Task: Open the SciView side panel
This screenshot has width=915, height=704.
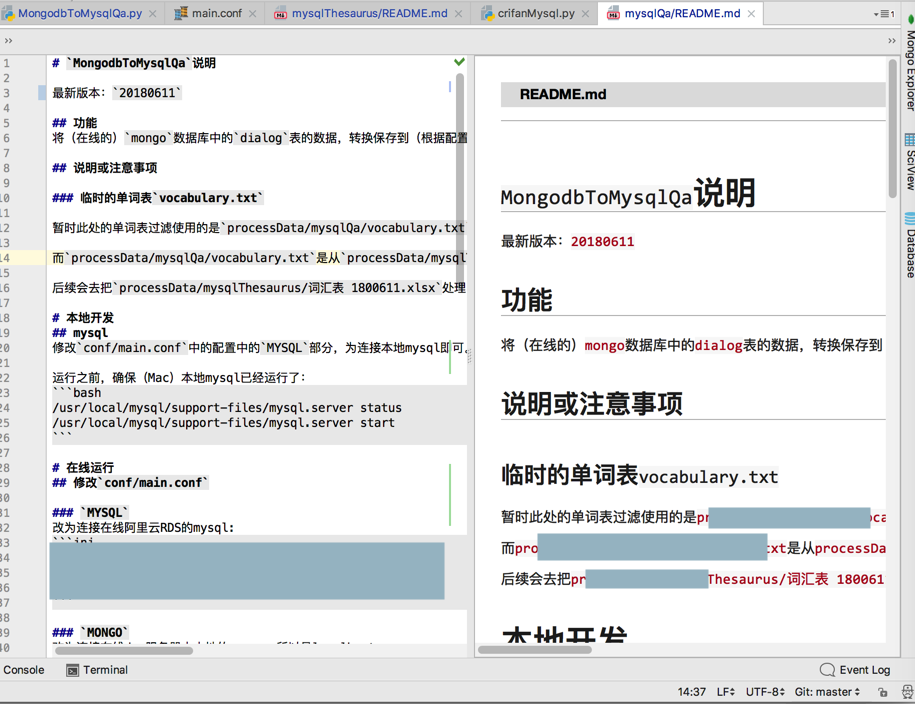Action: tap(909, 162)
